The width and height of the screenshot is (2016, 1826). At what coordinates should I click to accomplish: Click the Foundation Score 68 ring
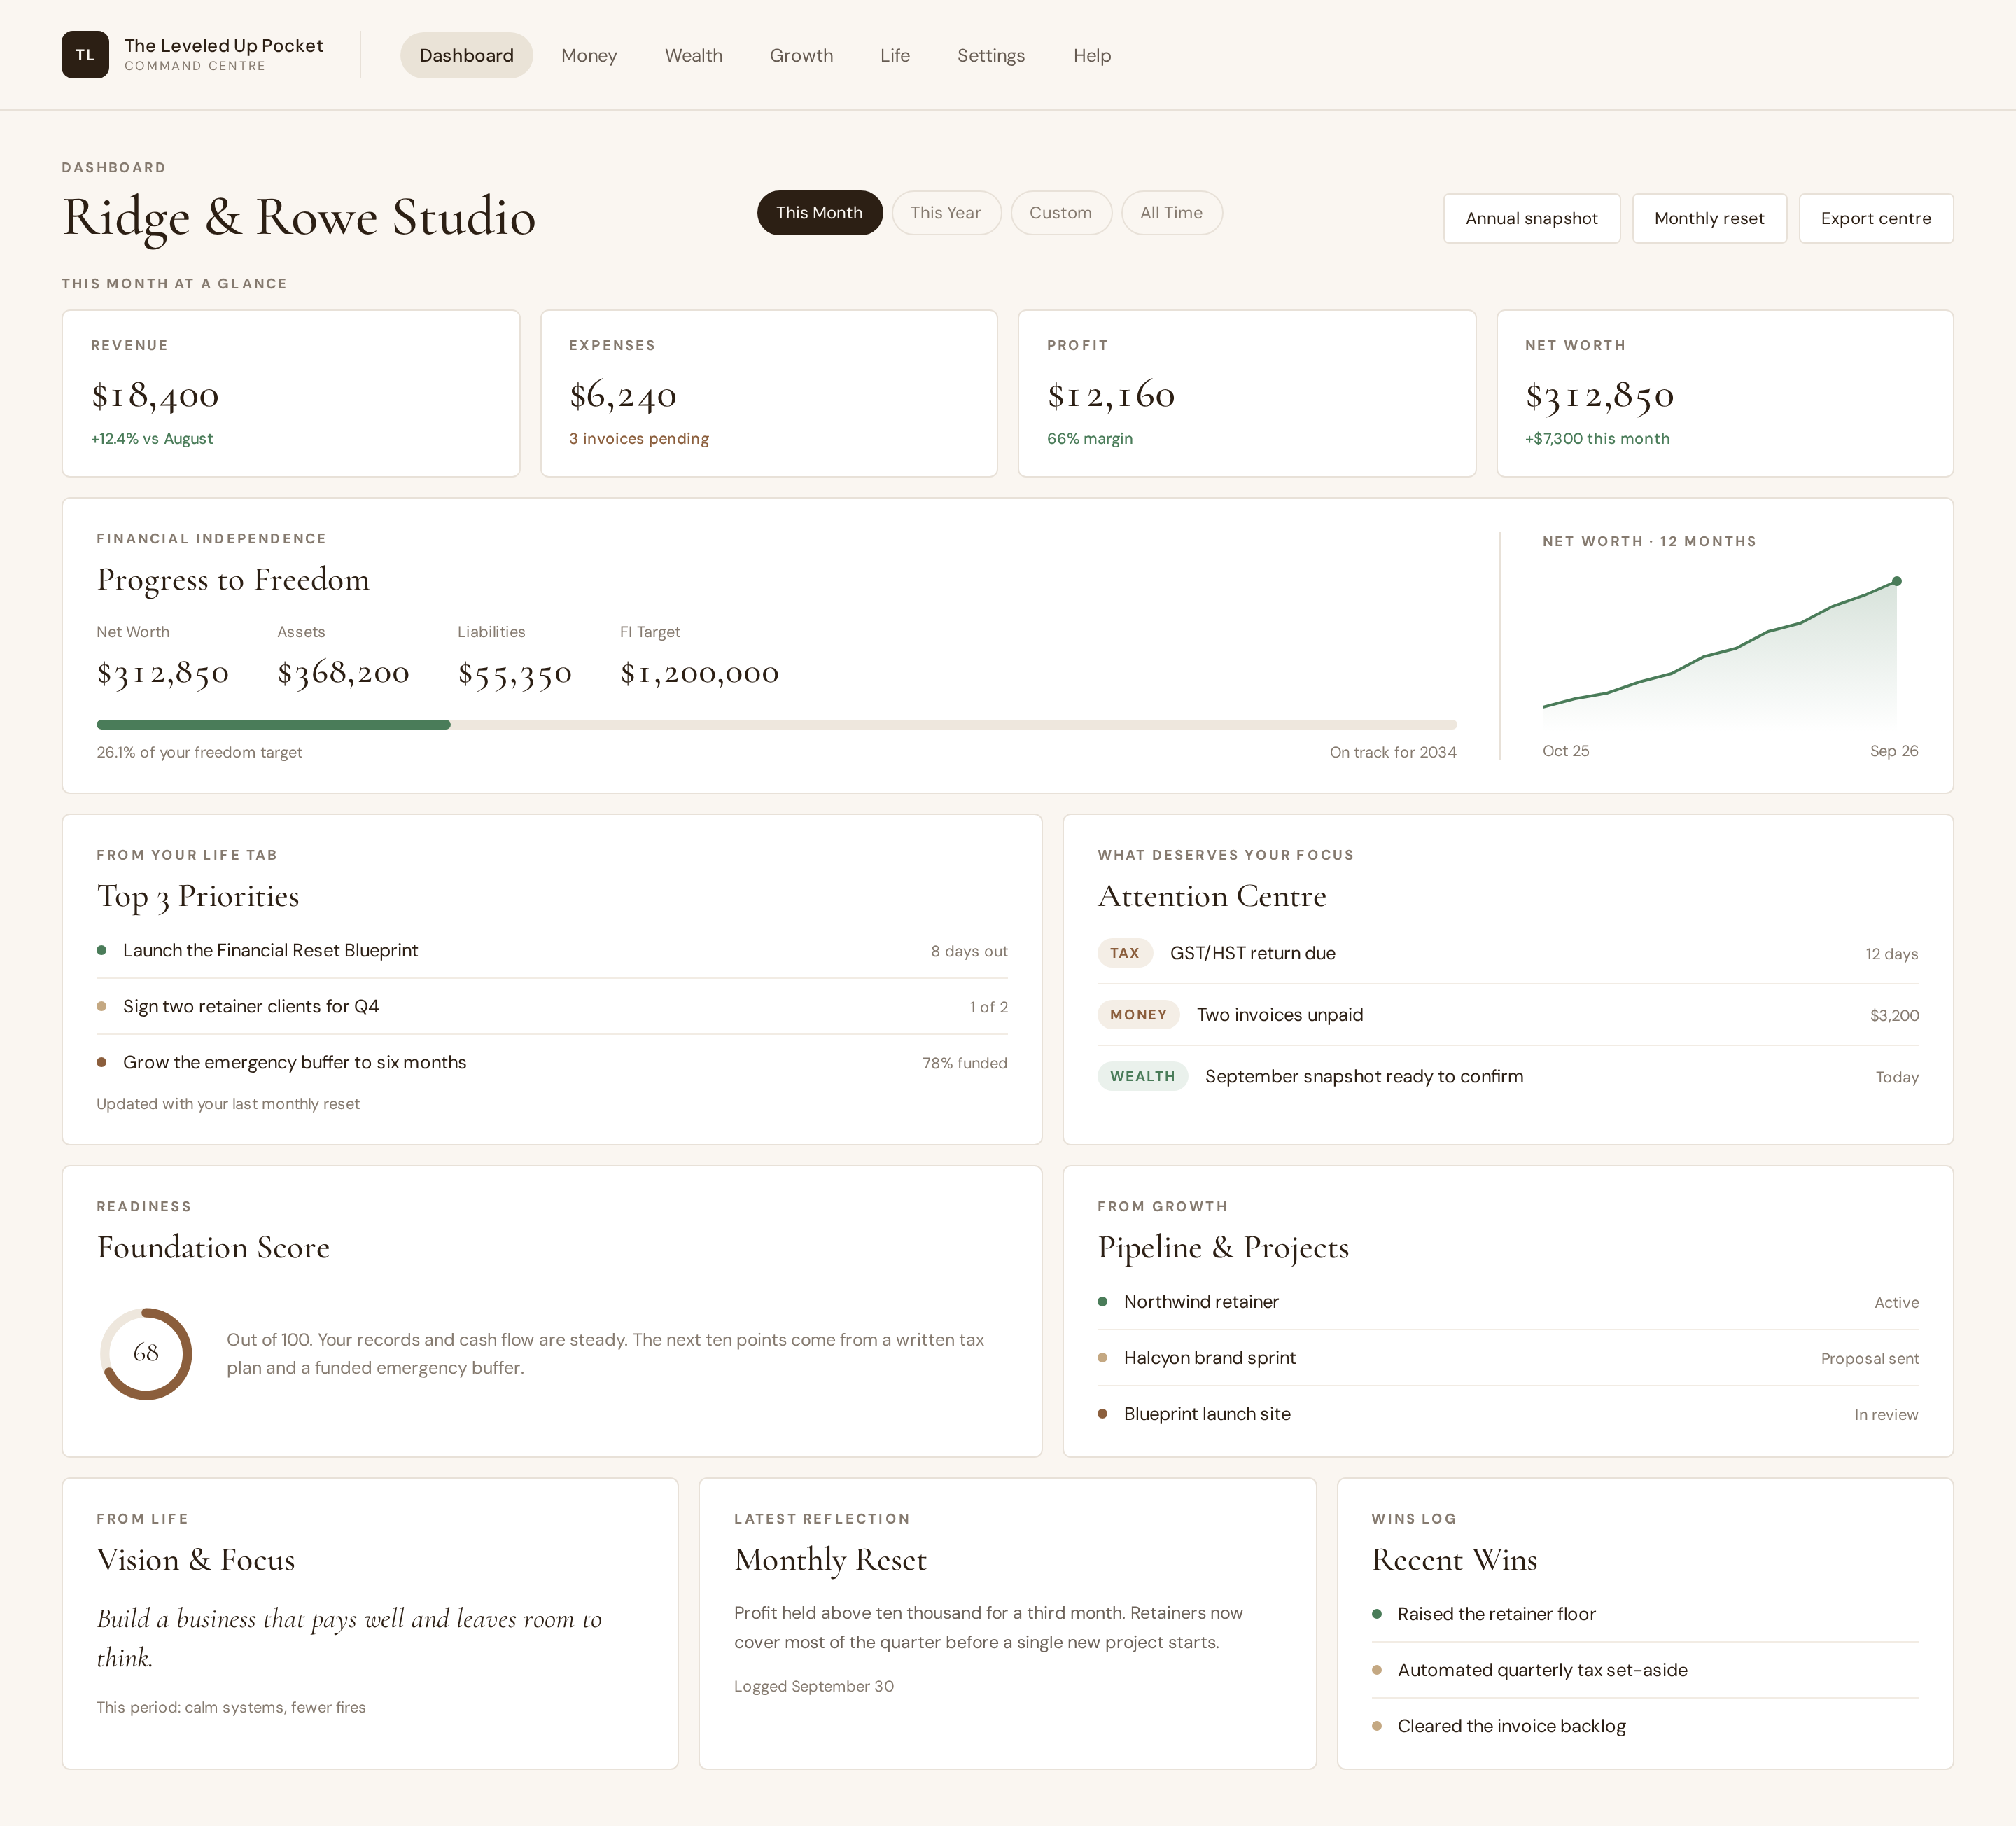[146, 1353]
